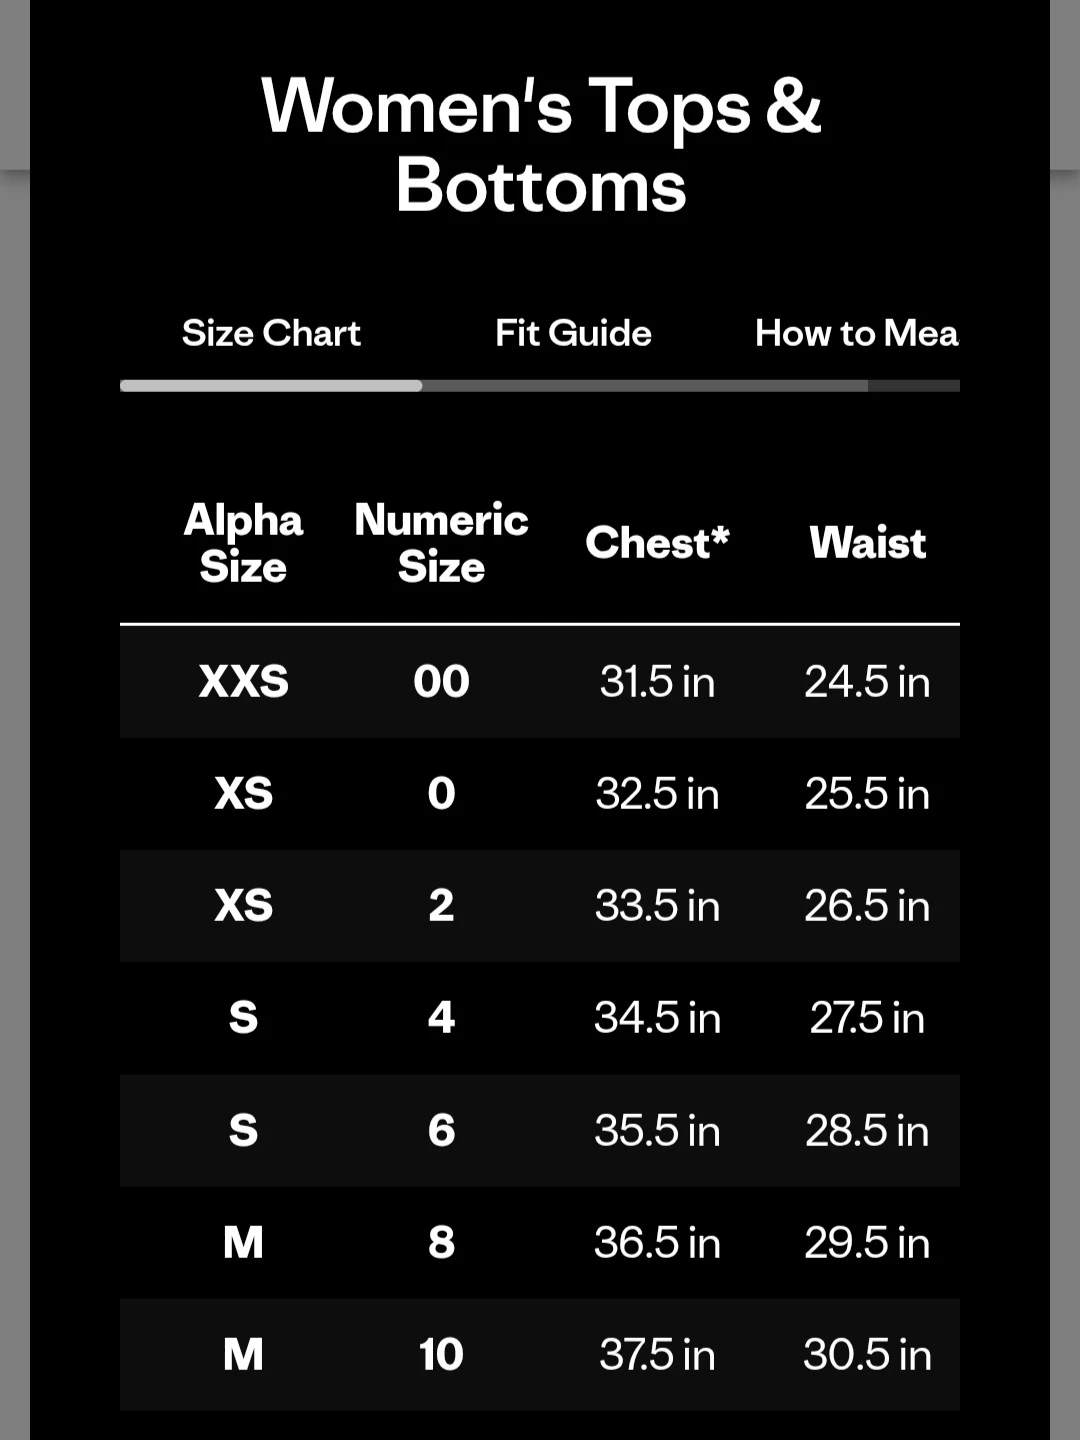Select numeric size 10 cell

click(x=441, y=1355)
